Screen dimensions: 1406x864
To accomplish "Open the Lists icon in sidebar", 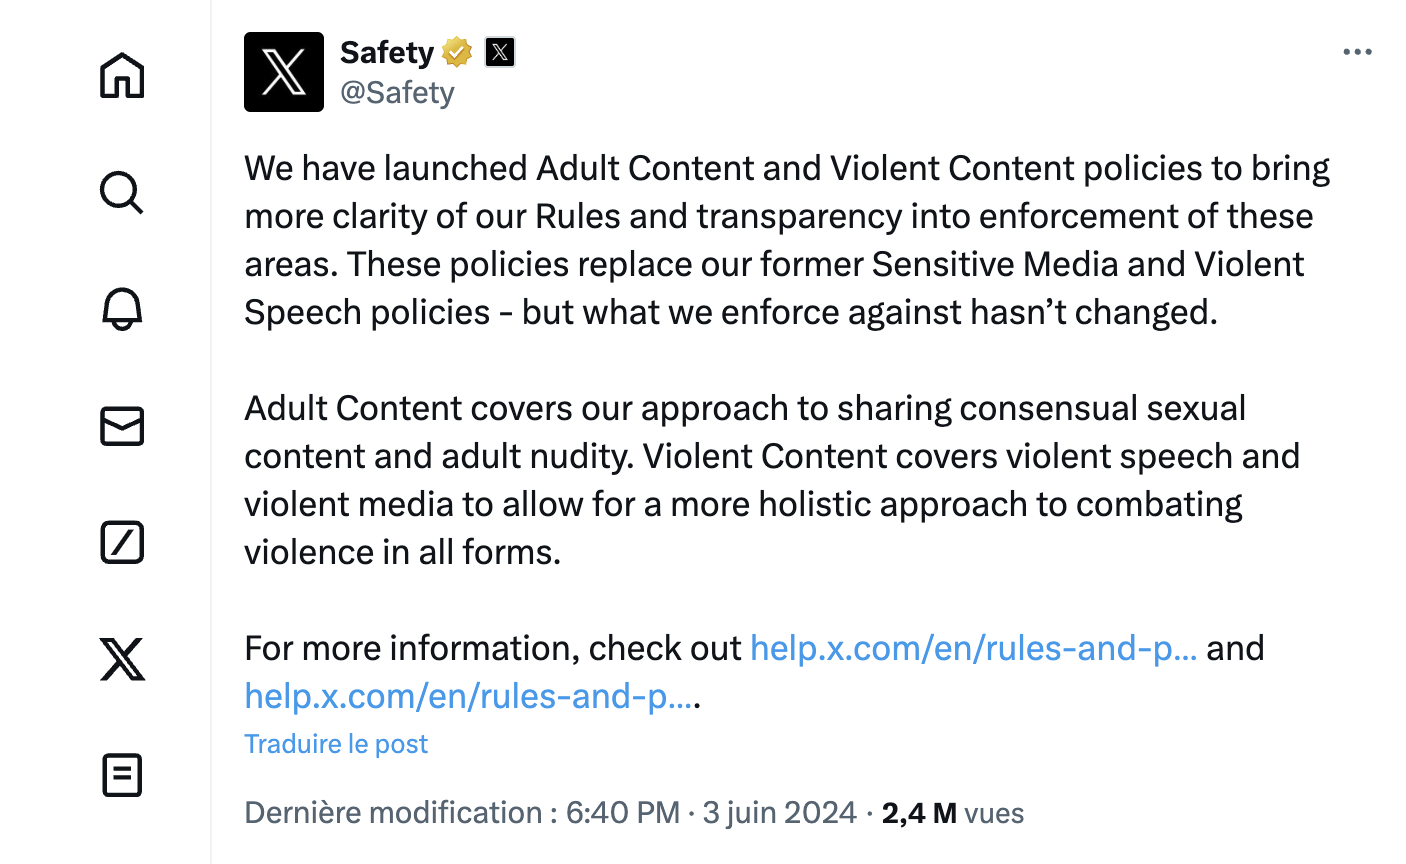I will tap(122, 775).
